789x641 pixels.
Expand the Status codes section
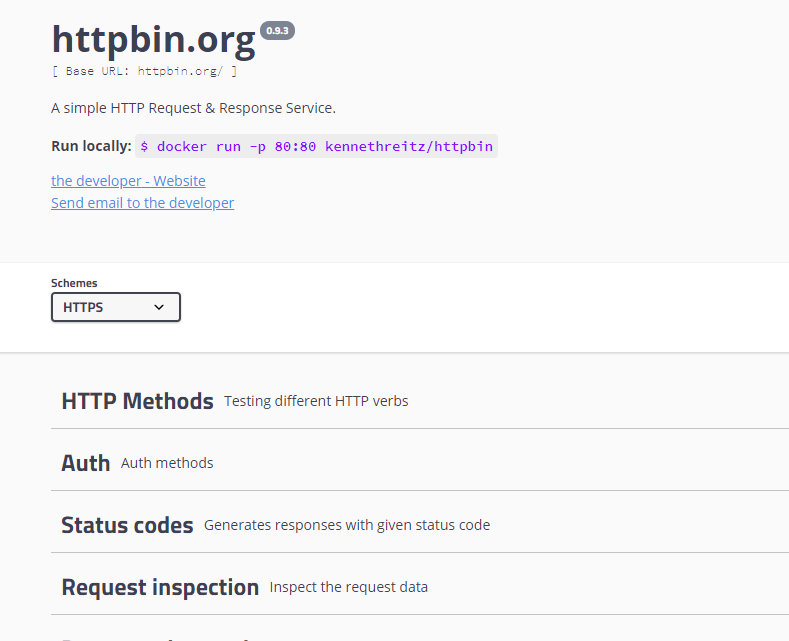tap(127, 525)
